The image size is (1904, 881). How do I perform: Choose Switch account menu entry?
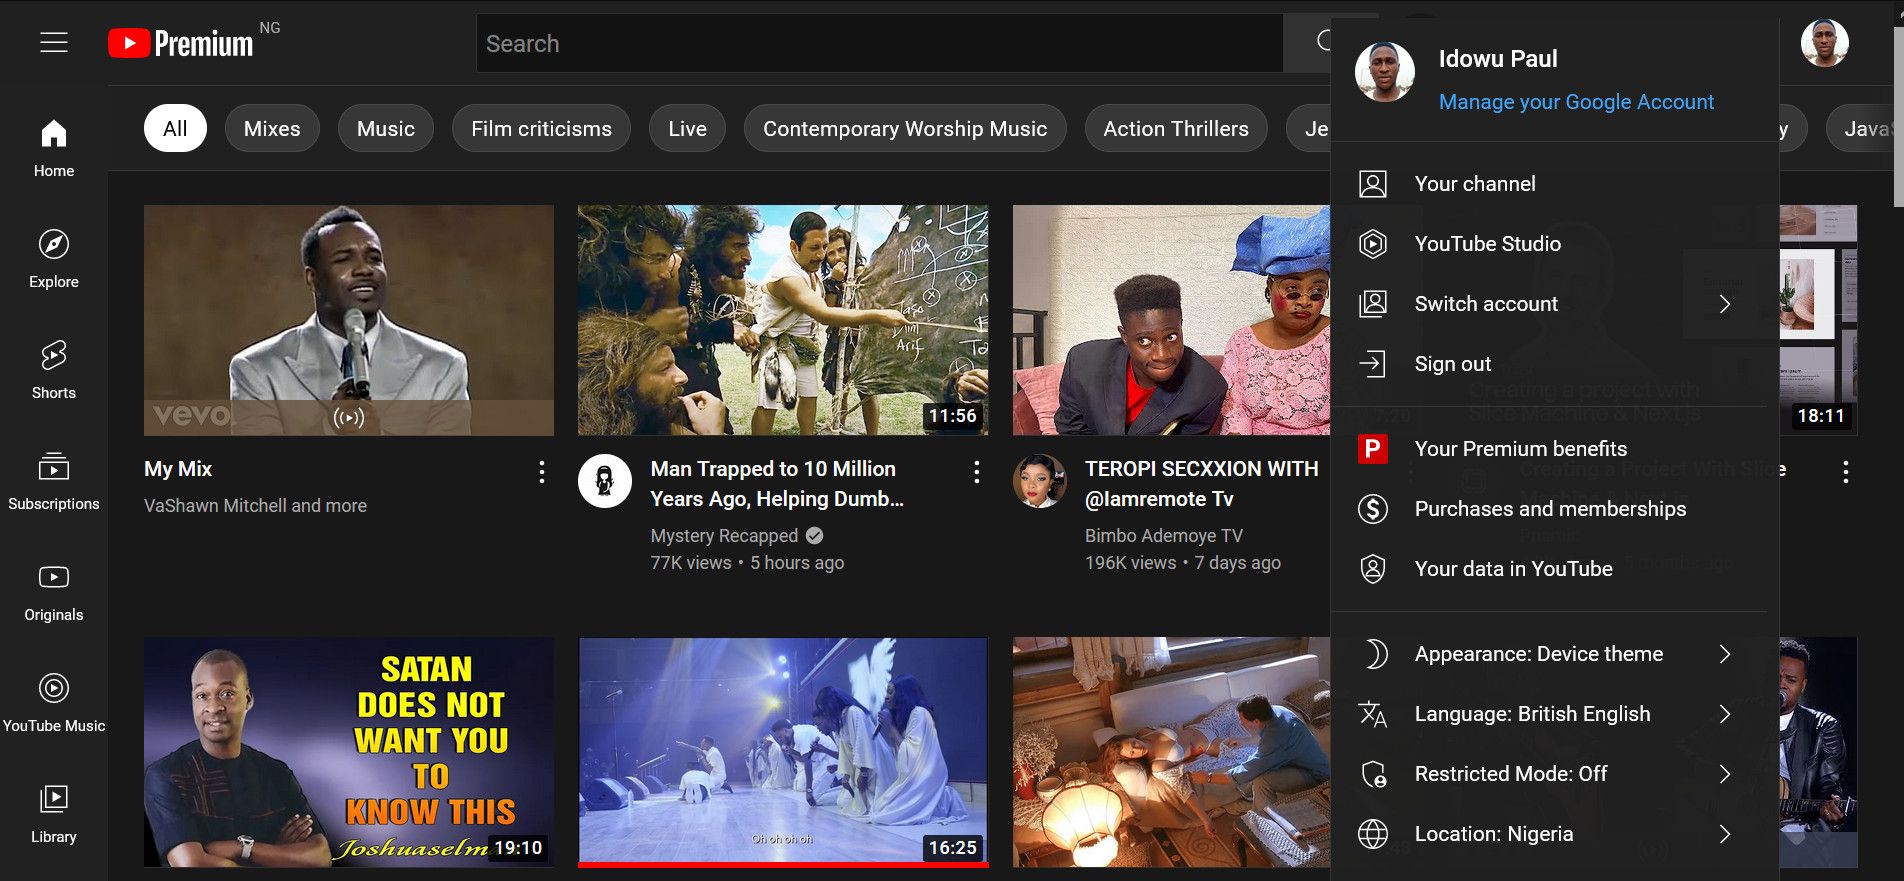point(1555,304)
